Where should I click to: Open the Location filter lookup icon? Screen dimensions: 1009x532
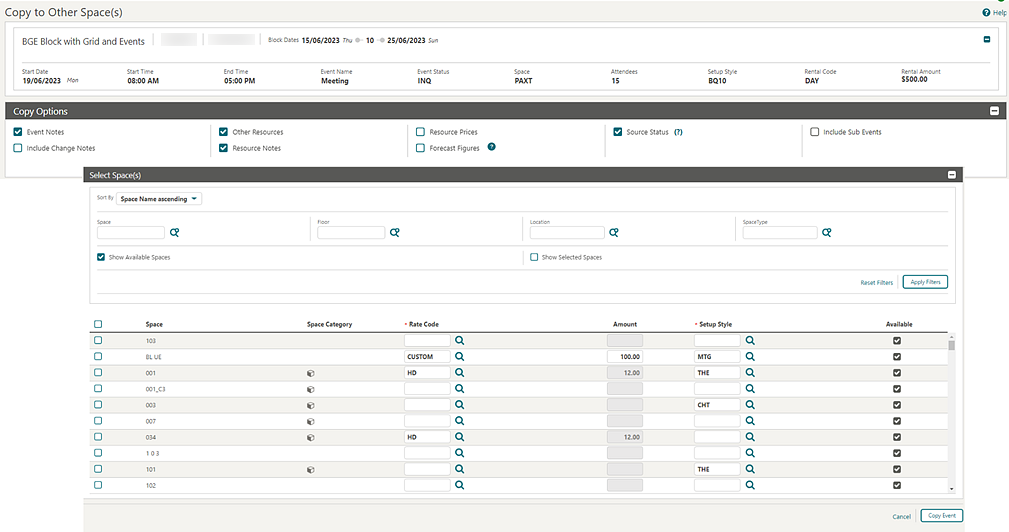point(614,233)
